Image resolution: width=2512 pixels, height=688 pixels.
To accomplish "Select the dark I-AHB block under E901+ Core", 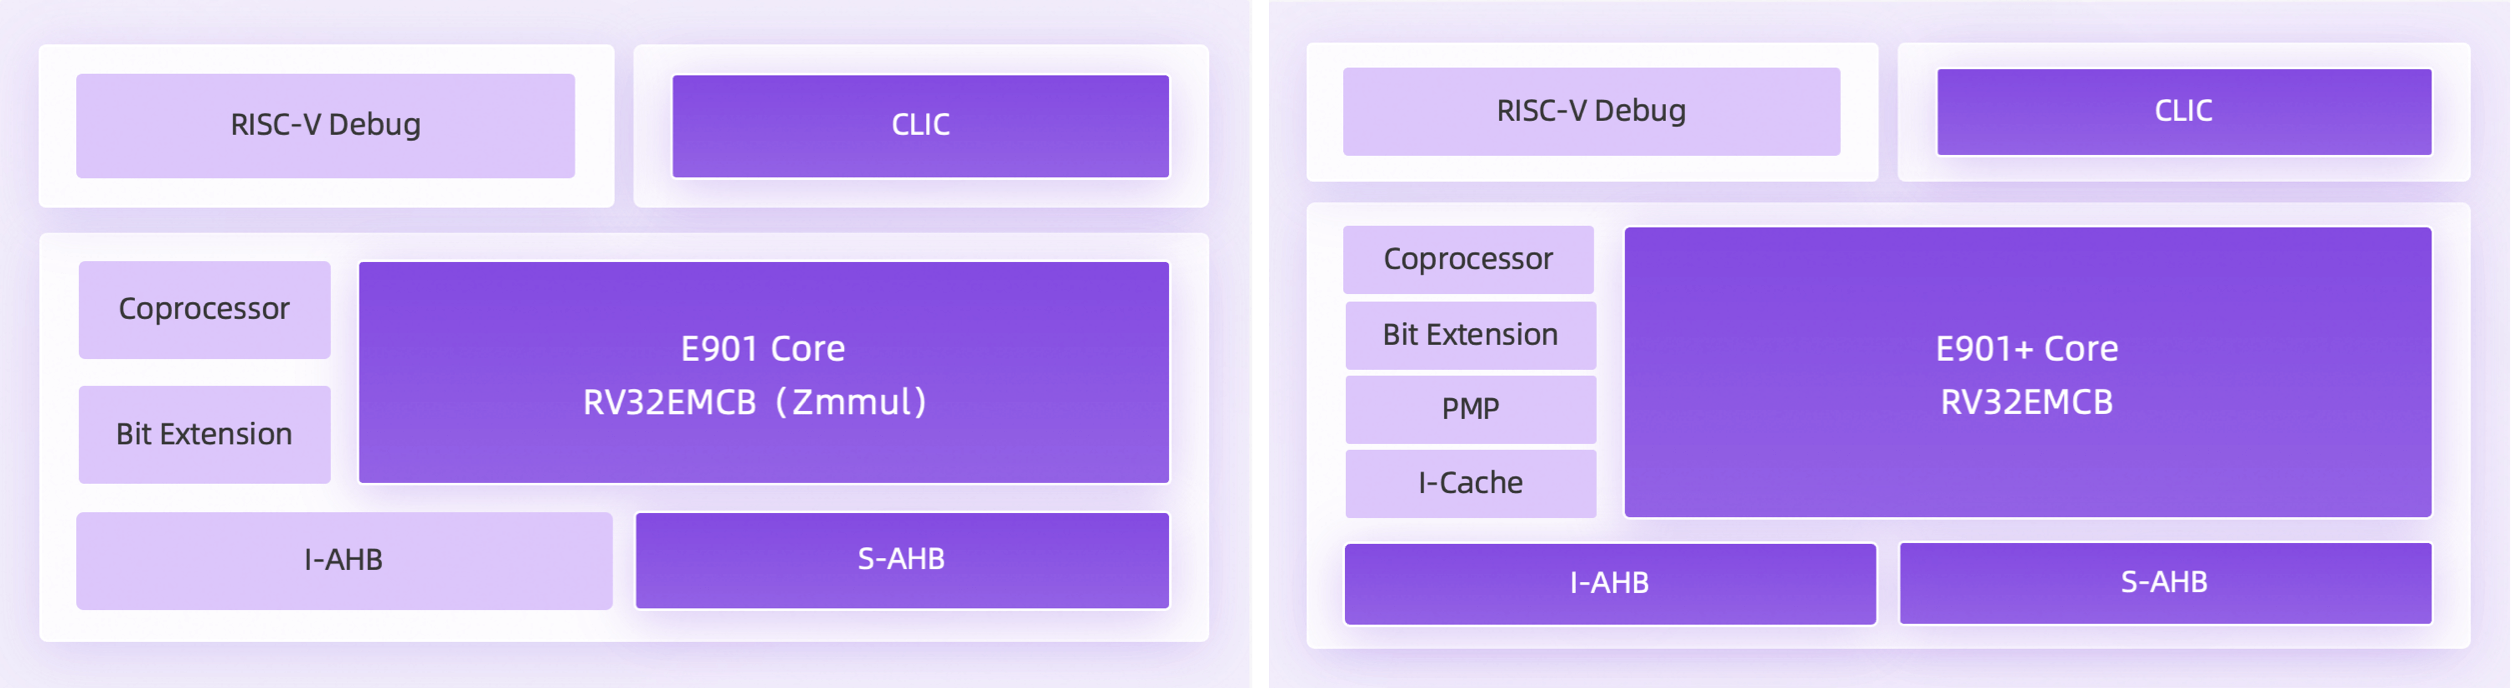I will pos(1610,584).
